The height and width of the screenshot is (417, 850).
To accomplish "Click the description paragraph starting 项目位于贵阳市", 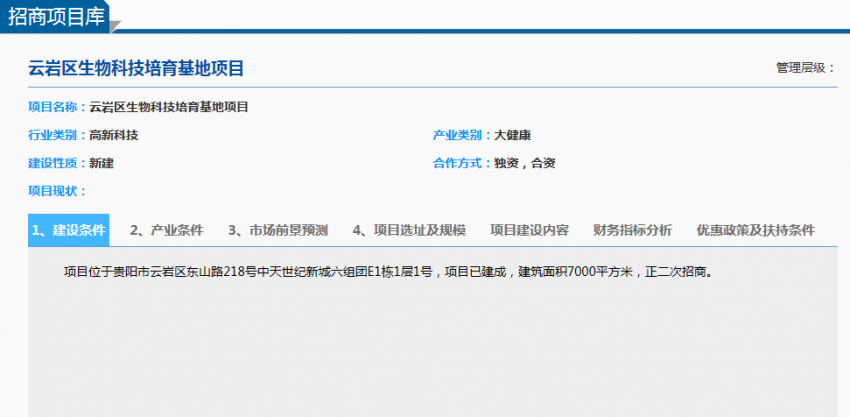I will click(x=388, y=272).
